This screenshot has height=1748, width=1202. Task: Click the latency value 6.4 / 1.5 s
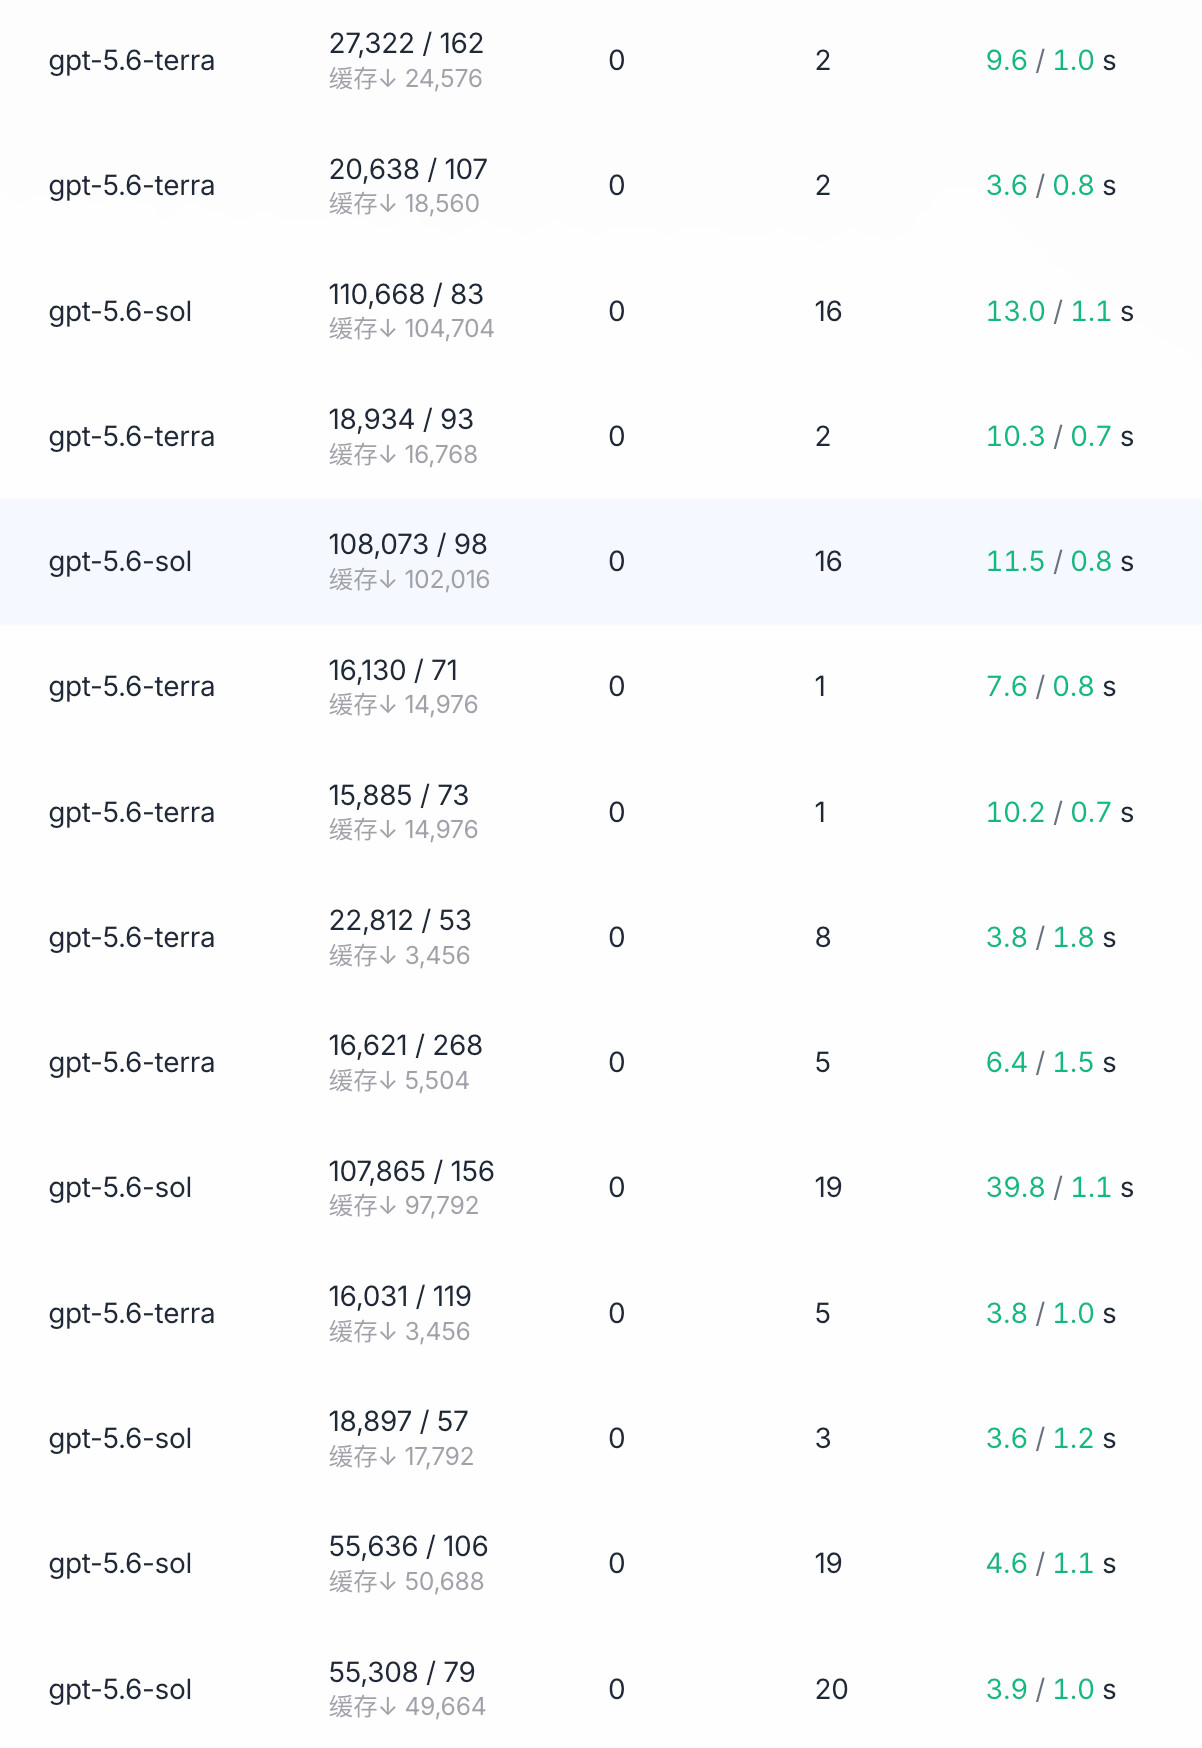click(1050, 1062)
